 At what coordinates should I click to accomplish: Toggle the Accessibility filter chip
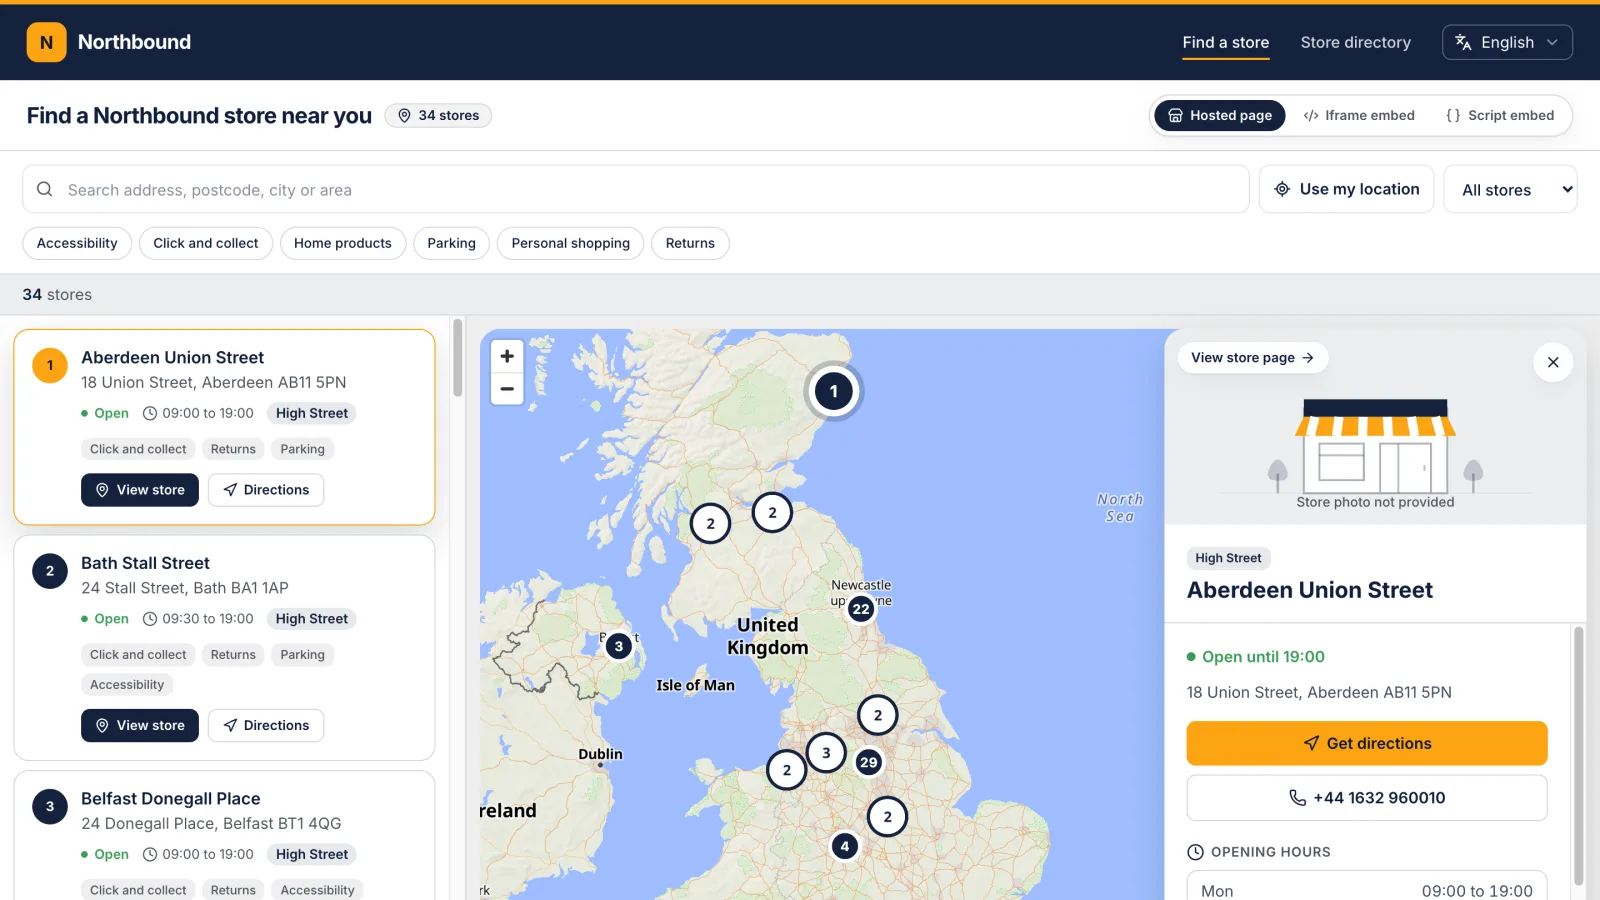[77, 243]
